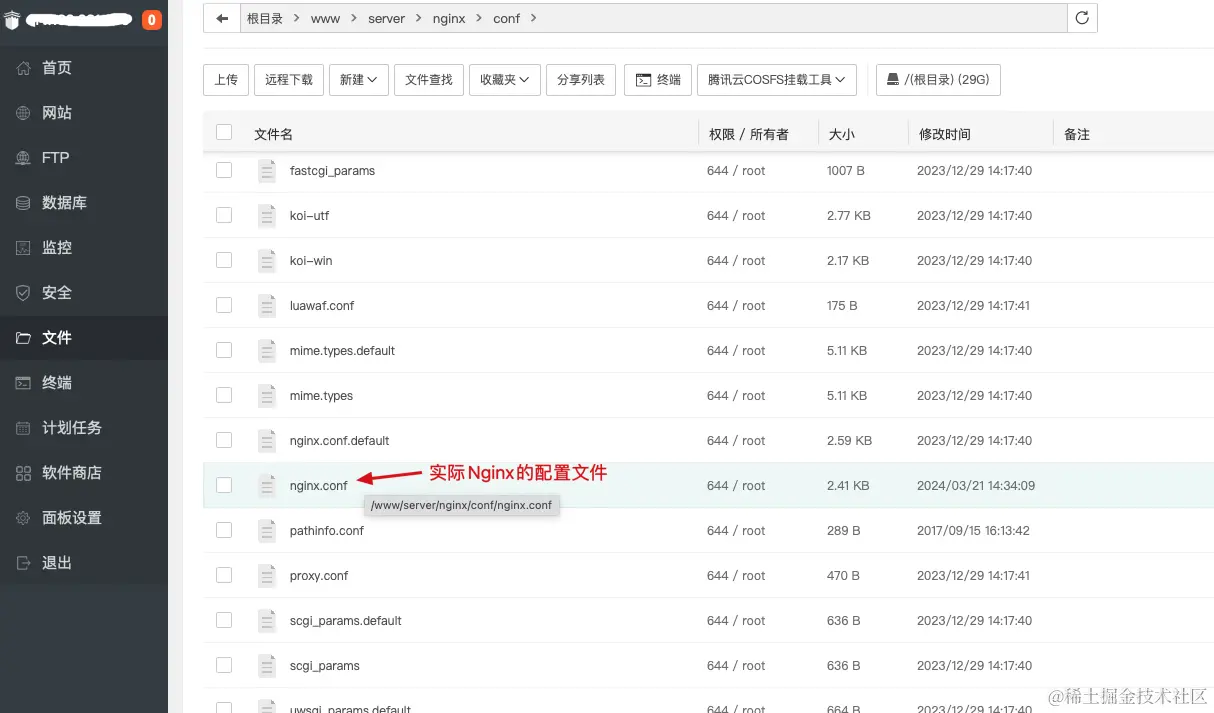This screenshot has height=713, width=1214.
Task: Click the database icon for 数据库
Action: tap(23, 203)
